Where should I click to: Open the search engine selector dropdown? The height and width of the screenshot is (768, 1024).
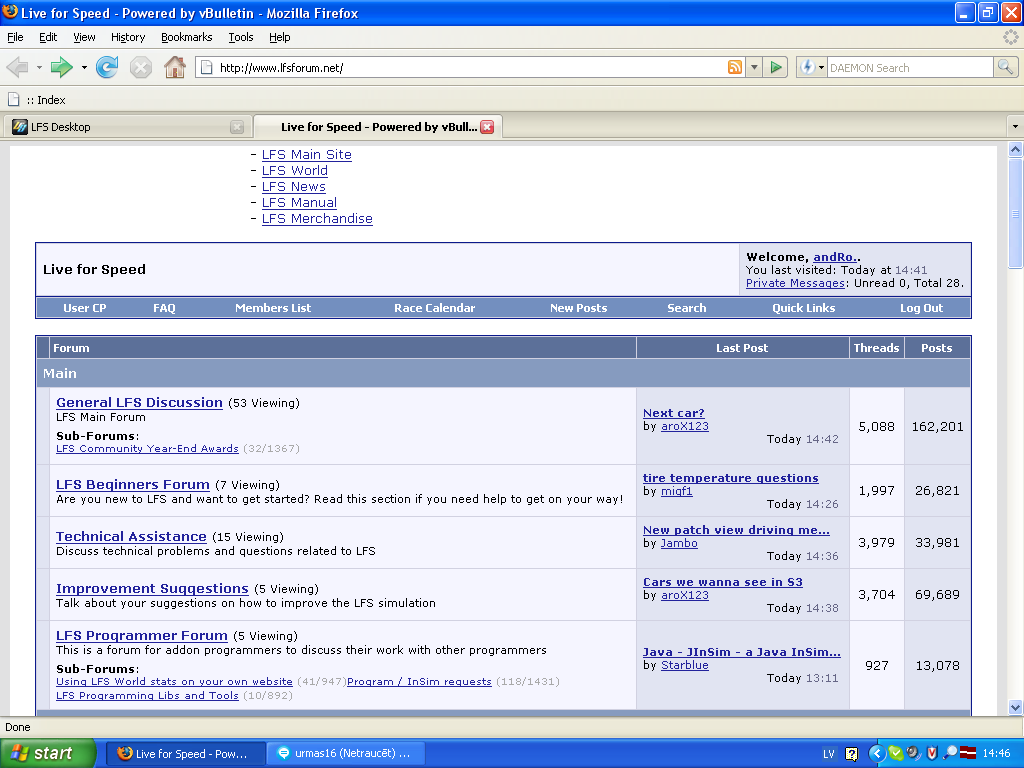821,67
